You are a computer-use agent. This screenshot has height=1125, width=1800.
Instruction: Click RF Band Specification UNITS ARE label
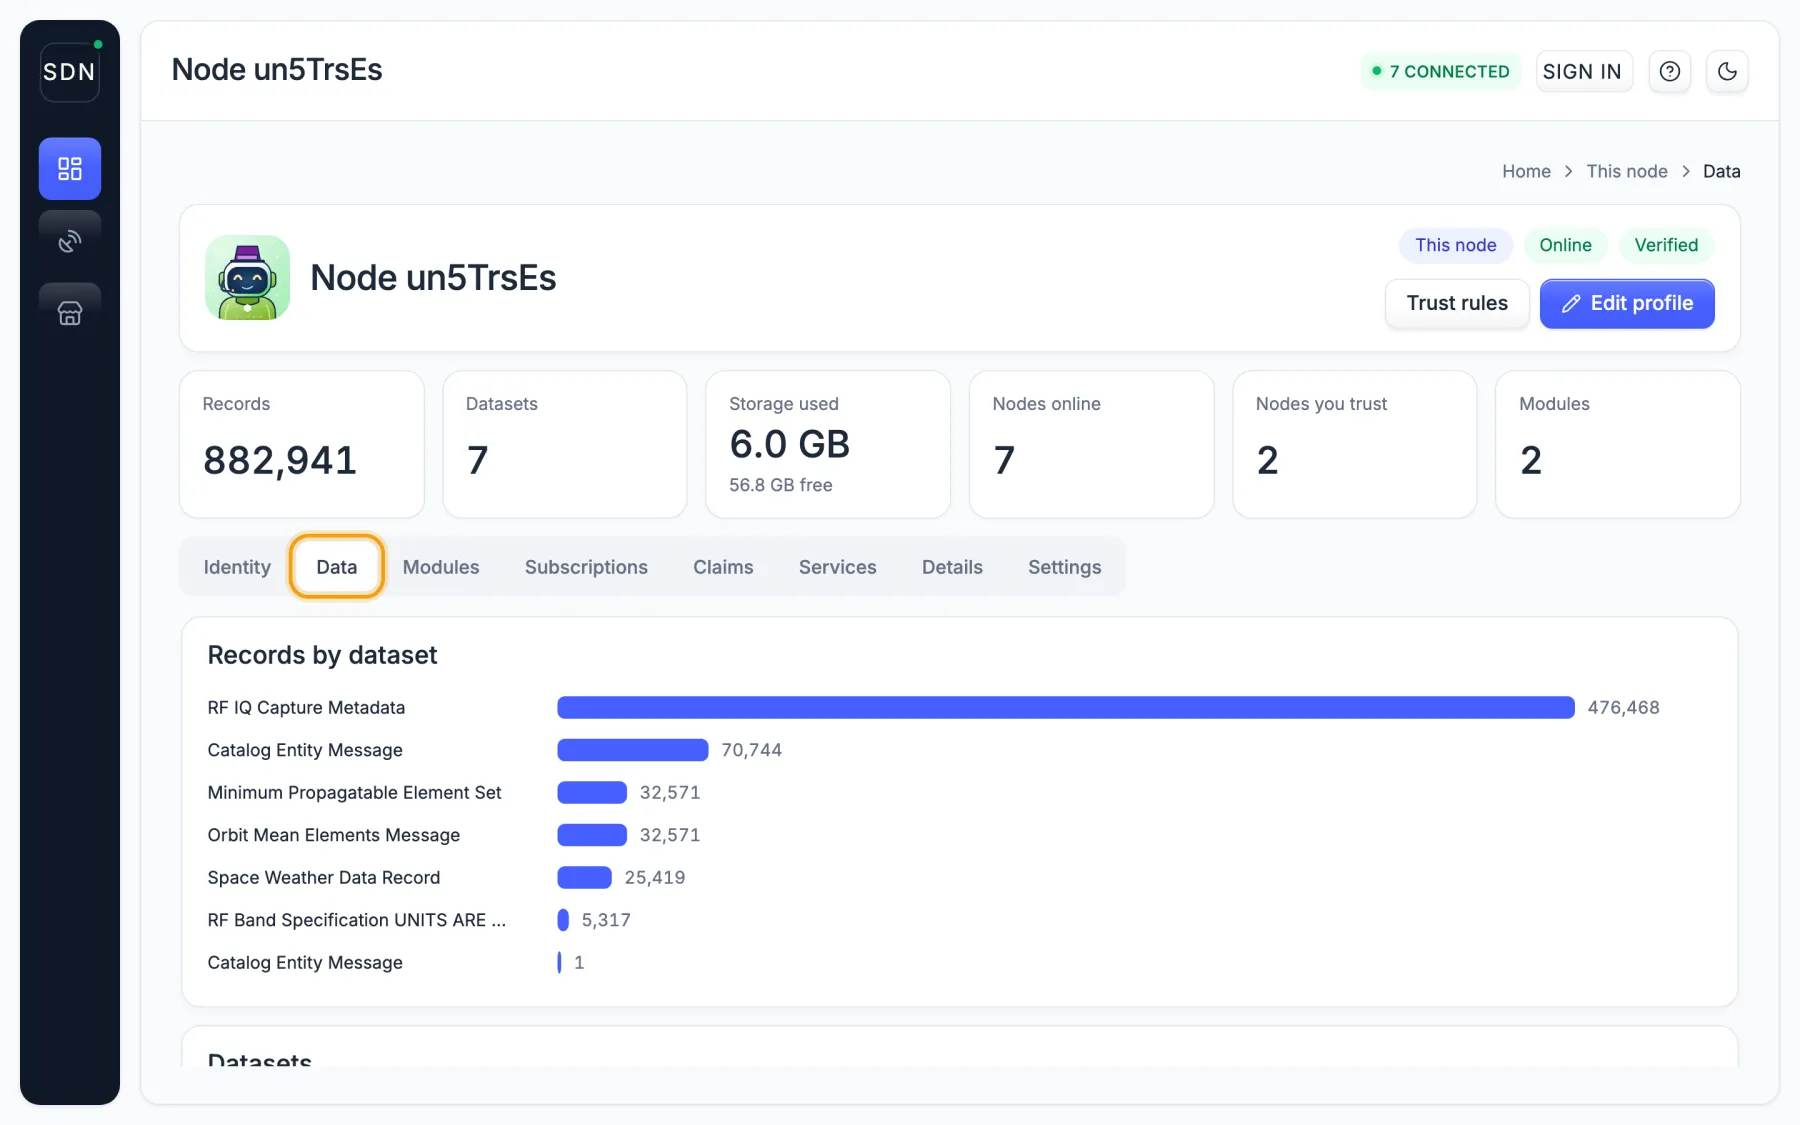pyautogui.click(x=357, y=920)
